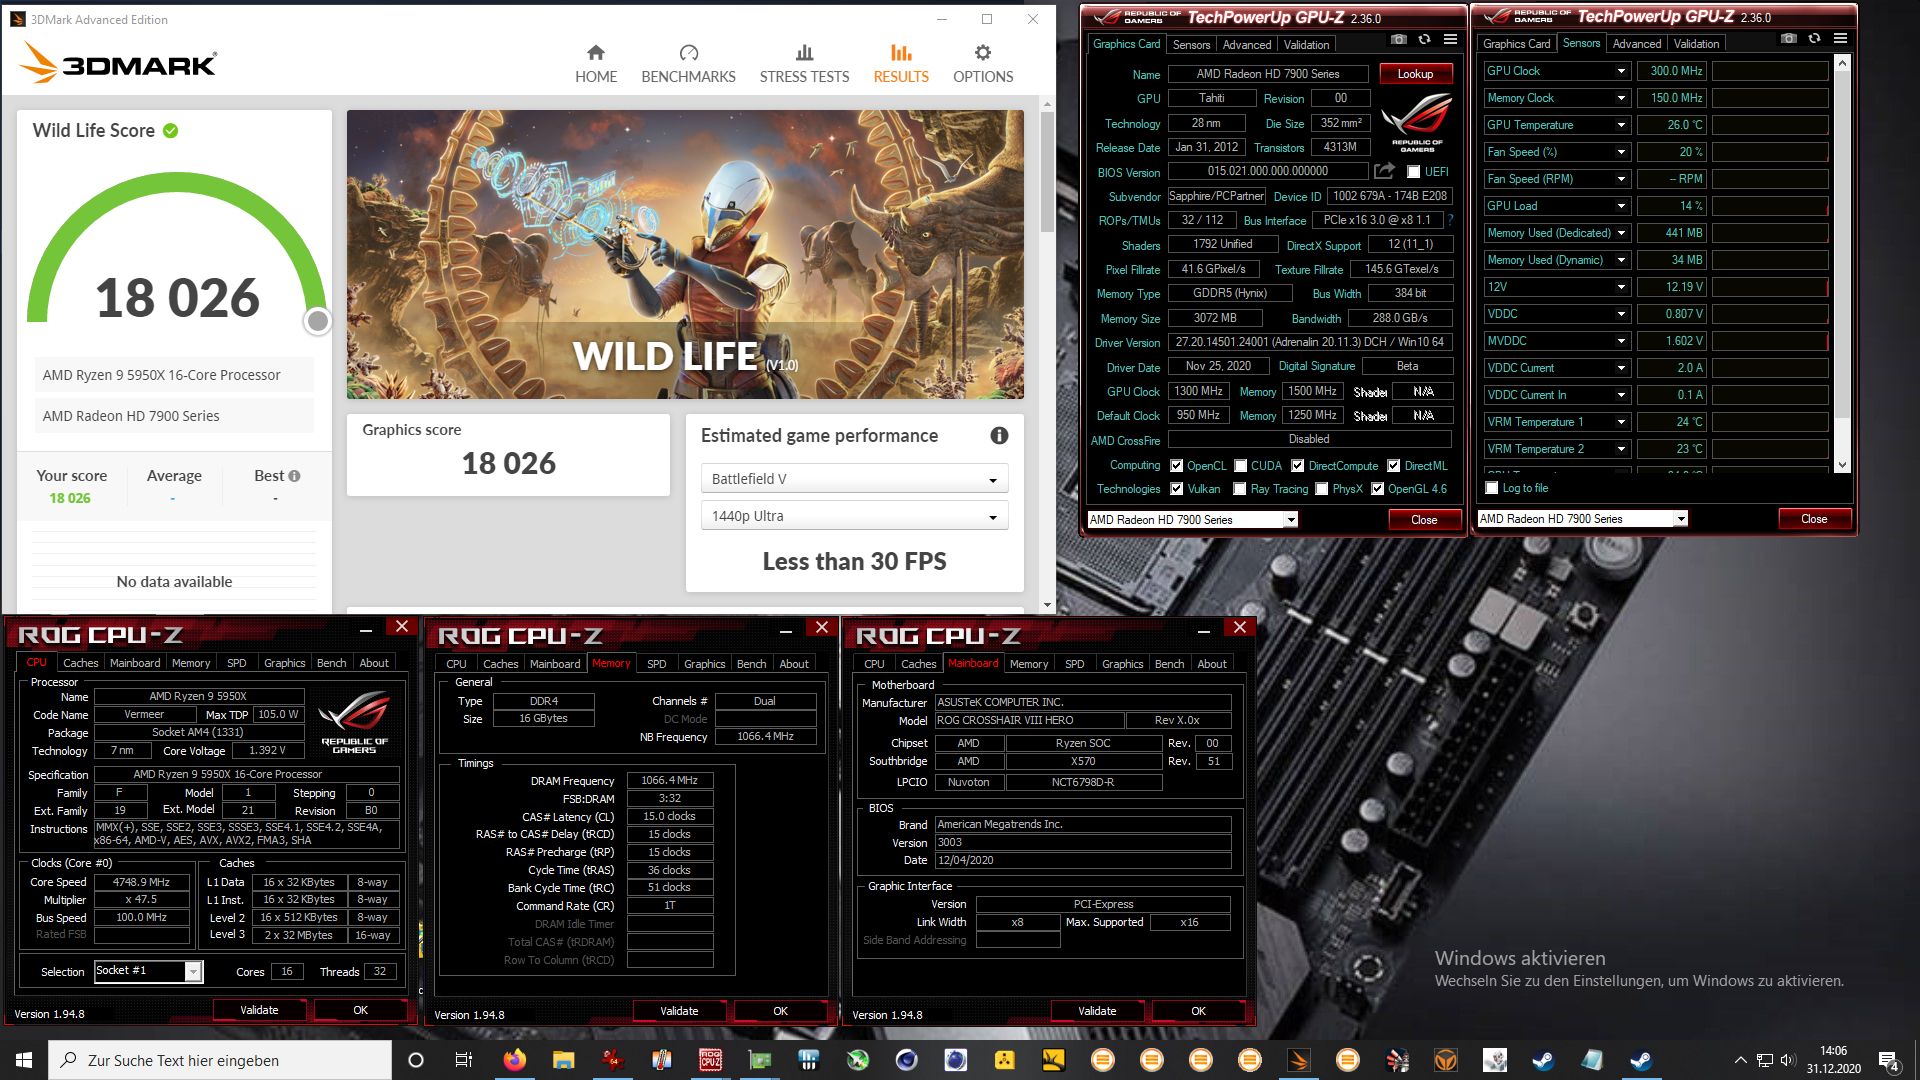Open the BENCHMARKS section in 3DMark
The width and height of the screenshot is (1920, 1080).
click(688, 64)
